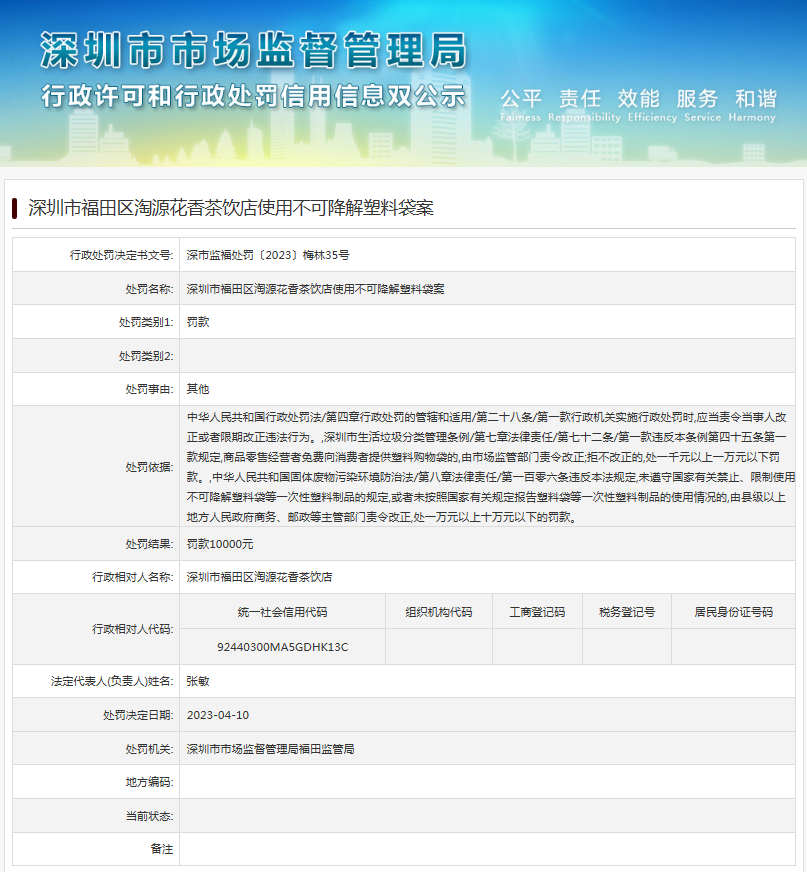Click the 处罚事由 label
The image size is (807, 872).
[149, 389]
